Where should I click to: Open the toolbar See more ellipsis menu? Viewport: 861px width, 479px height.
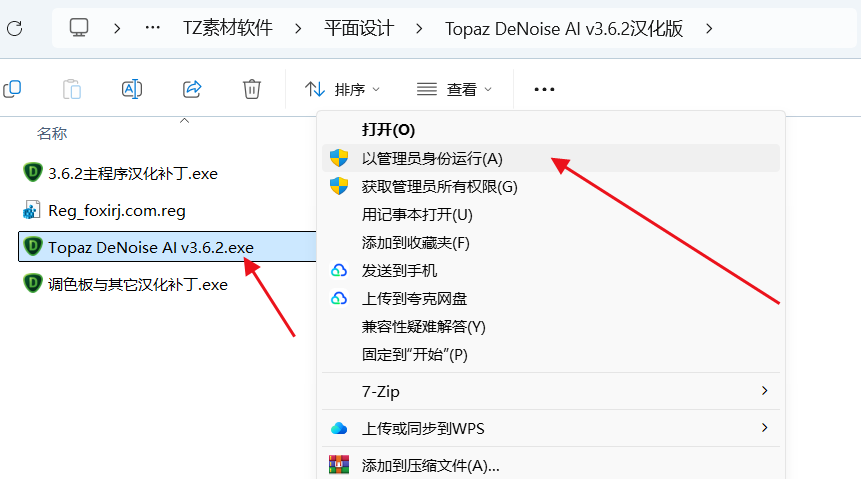coord(544,89)
